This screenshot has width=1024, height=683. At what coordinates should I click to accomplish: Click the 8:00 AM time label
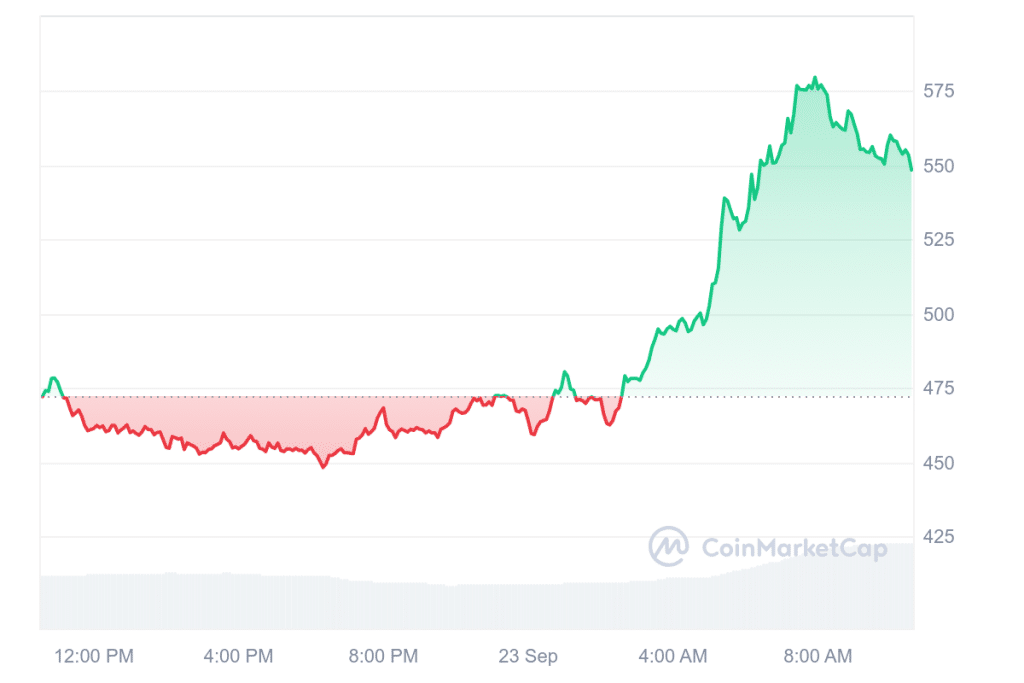818,656
